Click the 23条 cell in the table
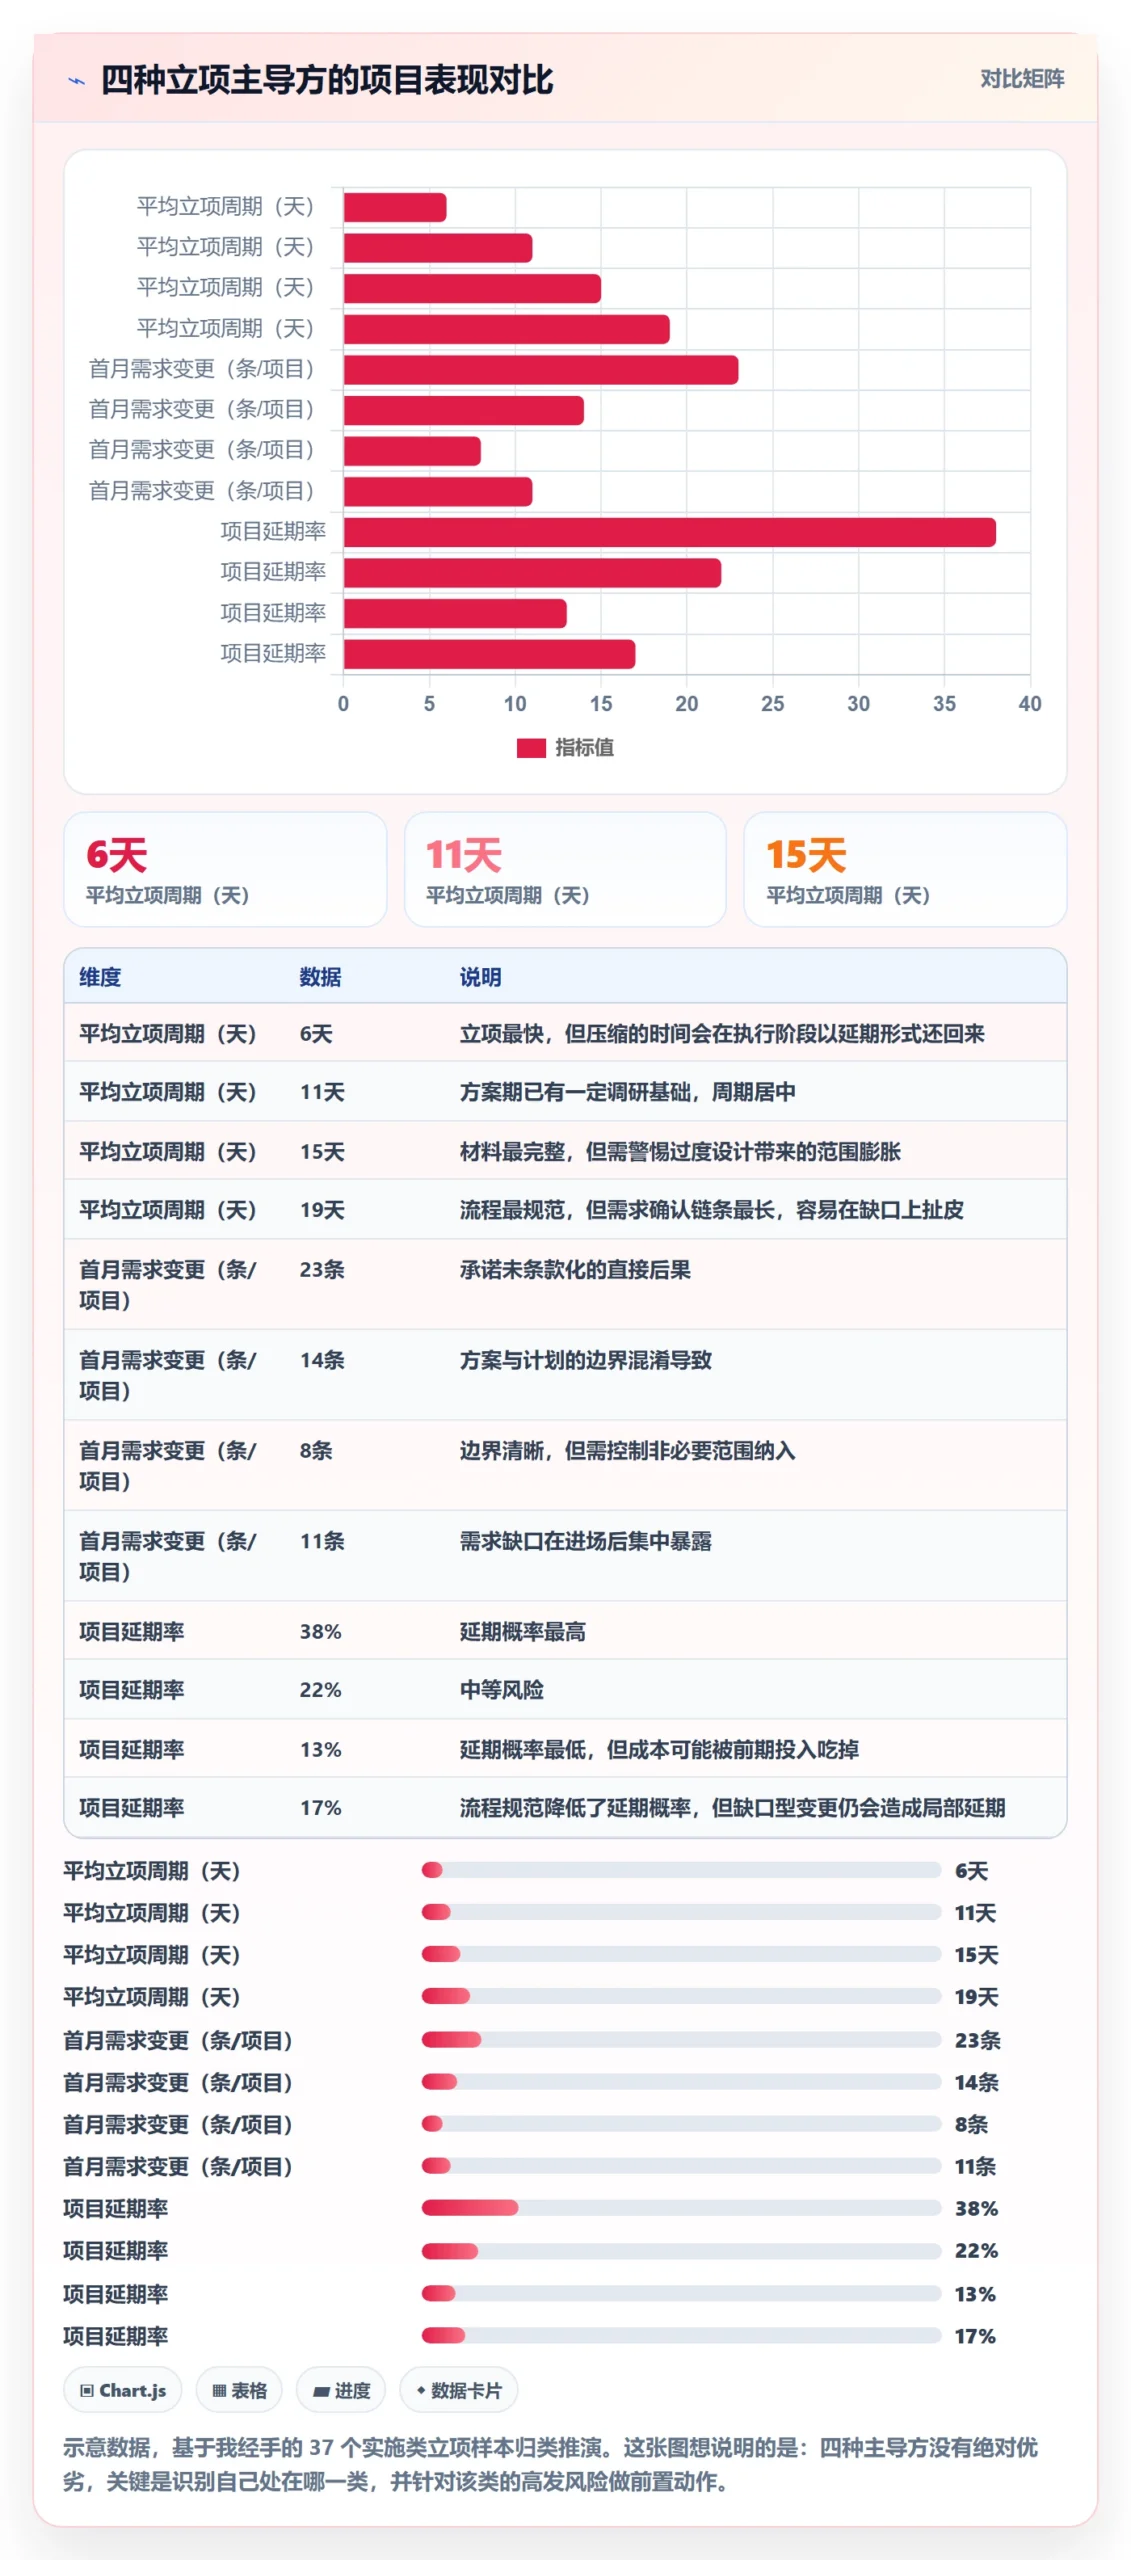 [322, 1269]
